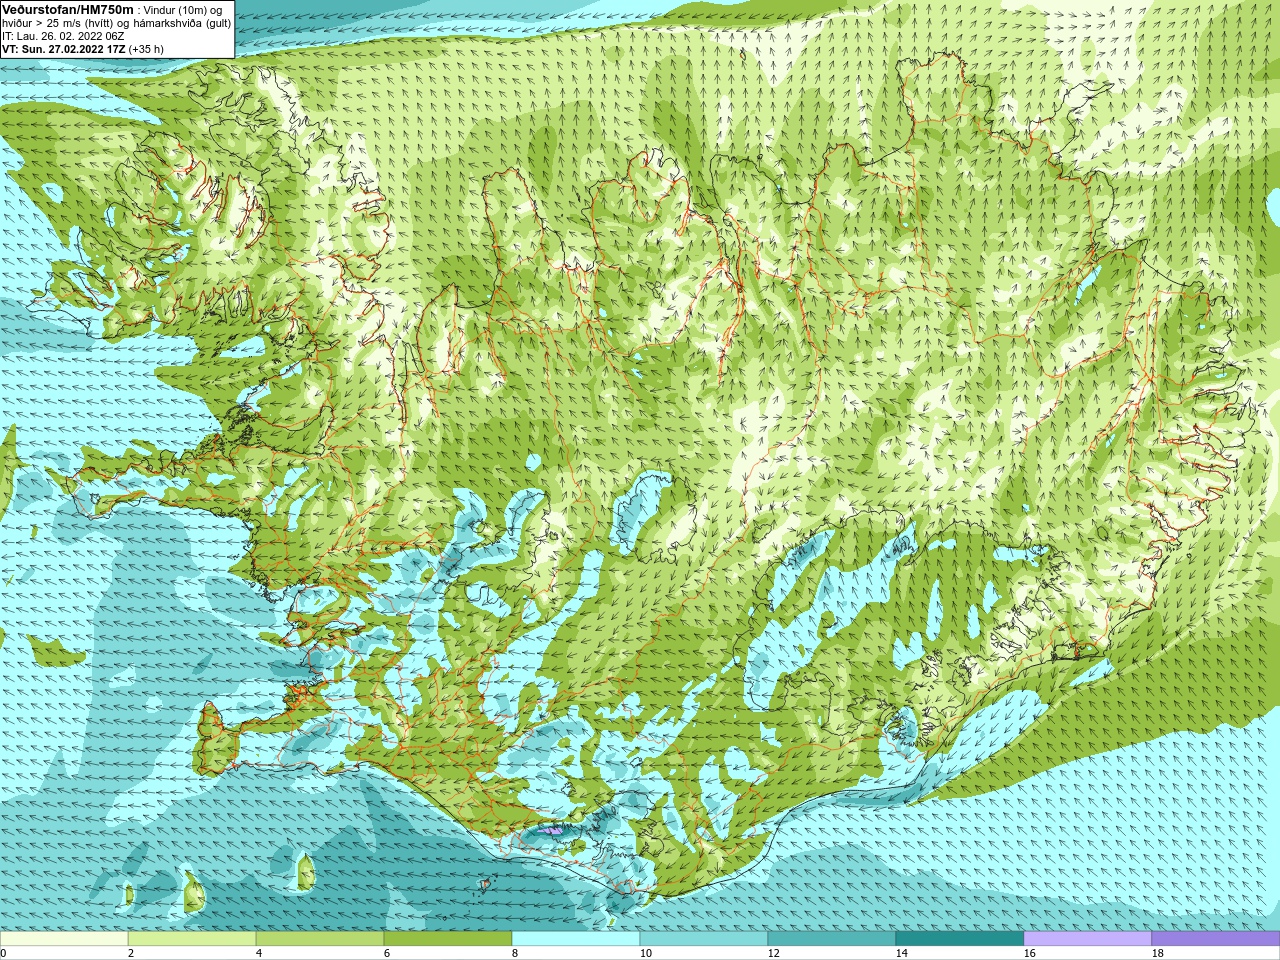Click the legend value '8'
Viewport: 1280px width, 960px height.
tap(514, 953)
